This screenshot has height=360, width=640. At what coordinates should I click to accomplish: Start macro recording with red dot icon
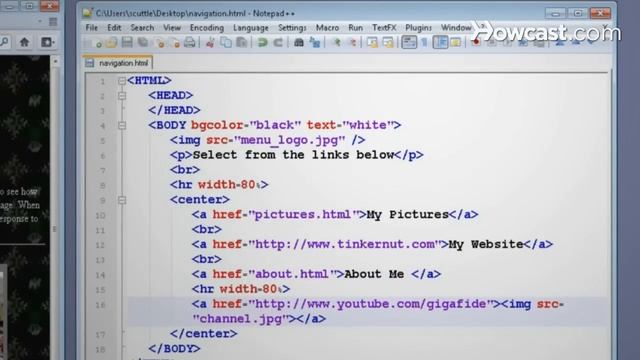pyautogui.click(x=476, y=42)
